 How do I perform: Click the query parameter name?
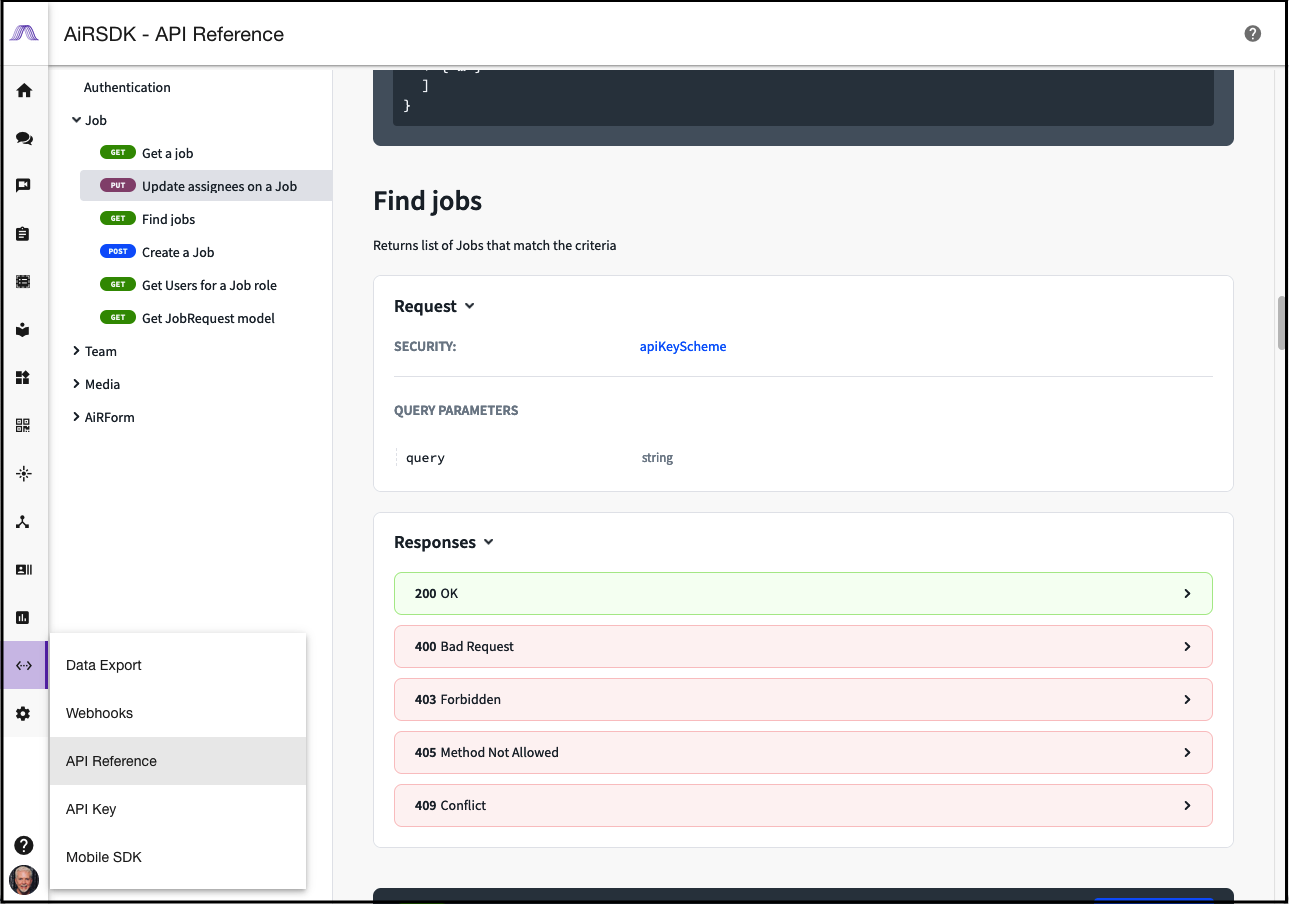tap(425, 458)
